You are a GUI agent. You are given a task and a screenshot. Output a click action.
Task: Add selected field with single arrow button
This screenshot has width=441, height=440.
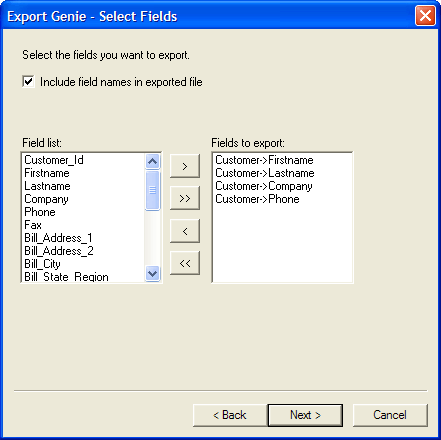[x=185, y=166]
